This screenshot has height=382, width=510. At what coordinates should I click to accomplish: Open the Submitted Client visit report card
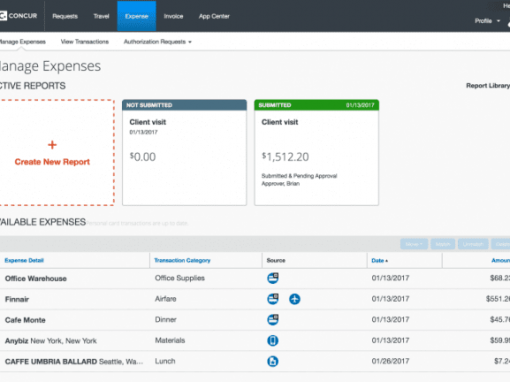[316, 152]
